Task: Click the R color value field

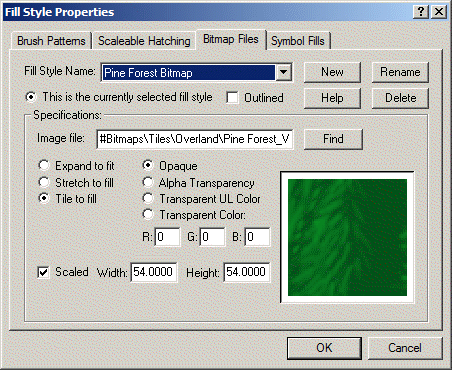Action: click(167, 237)
